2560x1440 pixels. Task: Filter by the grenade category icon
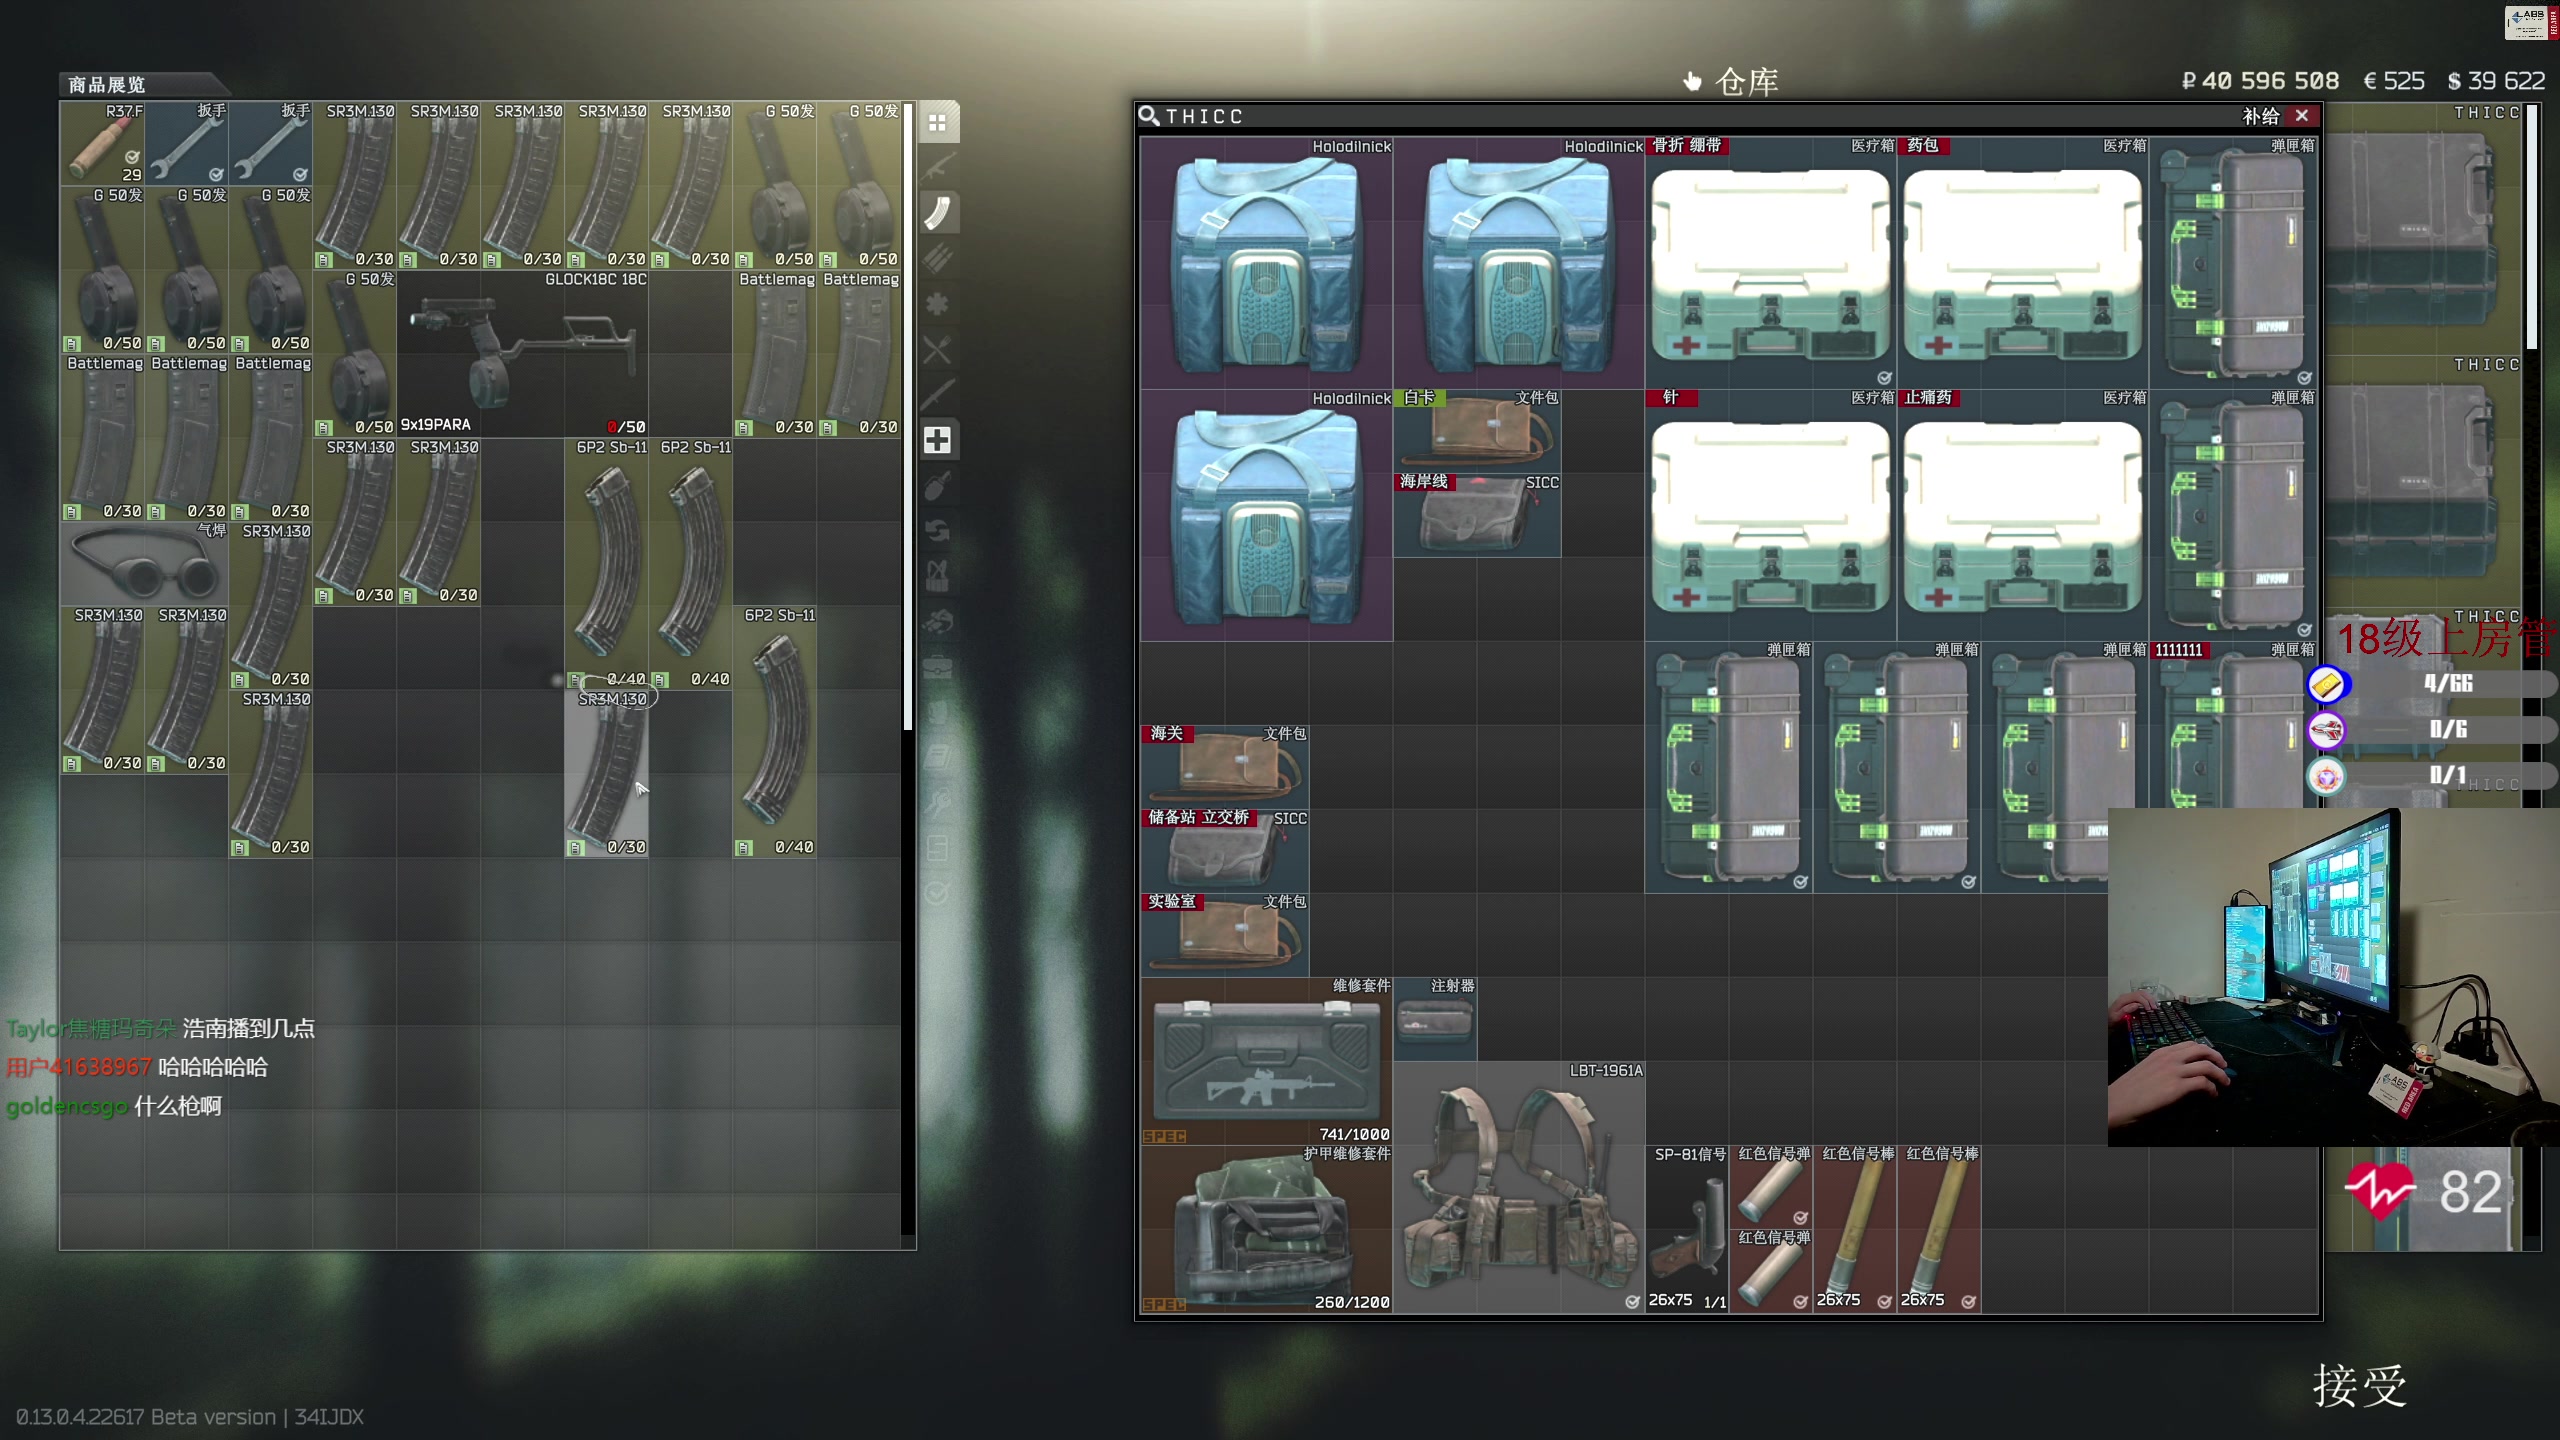tap(937, 486)
